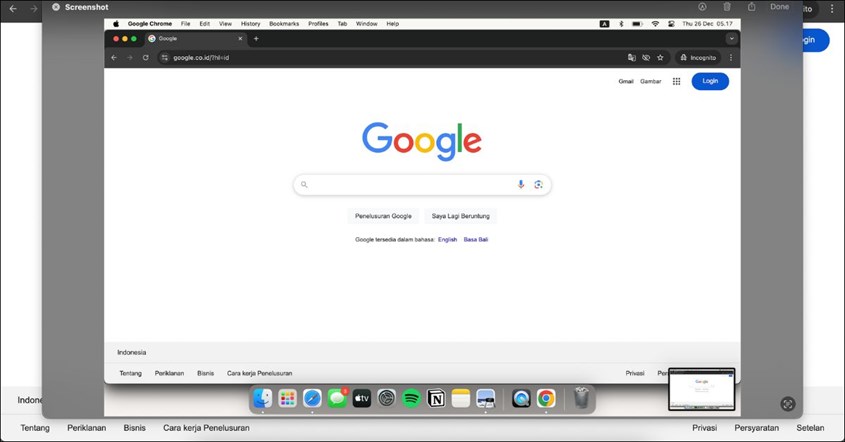Screen dimensions: 845x442
Task: Open Chrome's three-dot menu next to Incognito
Action: pos(731,58)
